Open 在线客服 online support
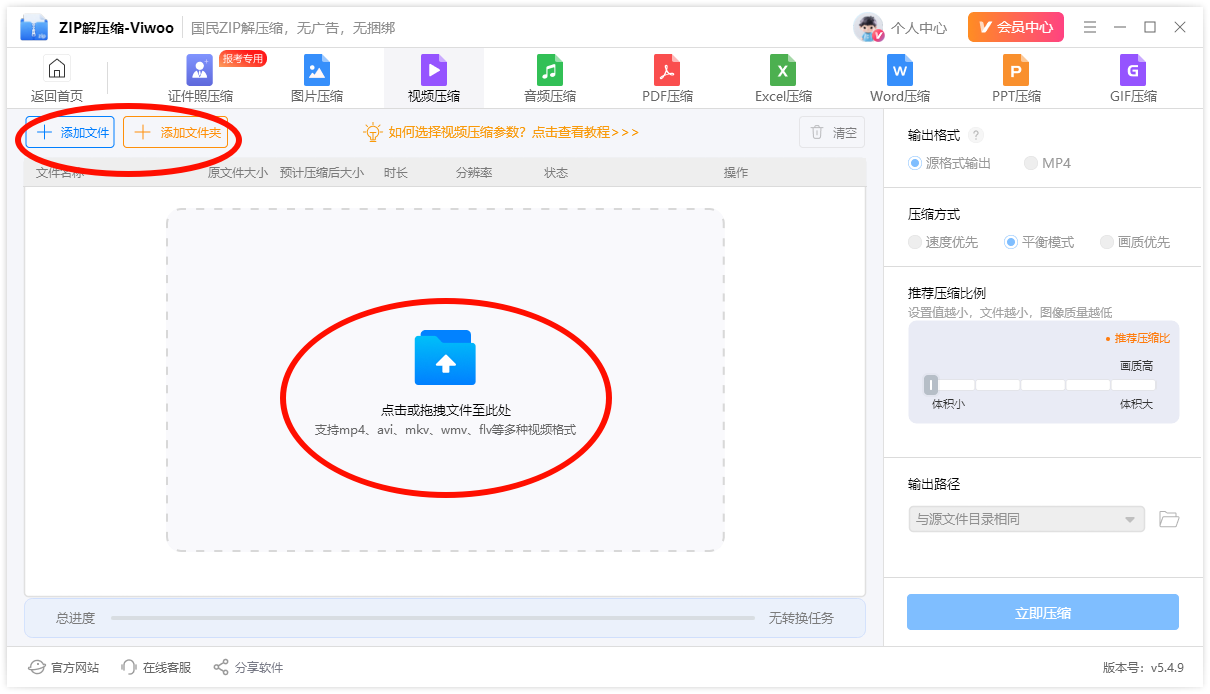Image resolution: width=1210 pixels, height=694 pixels. coord(156,667)
